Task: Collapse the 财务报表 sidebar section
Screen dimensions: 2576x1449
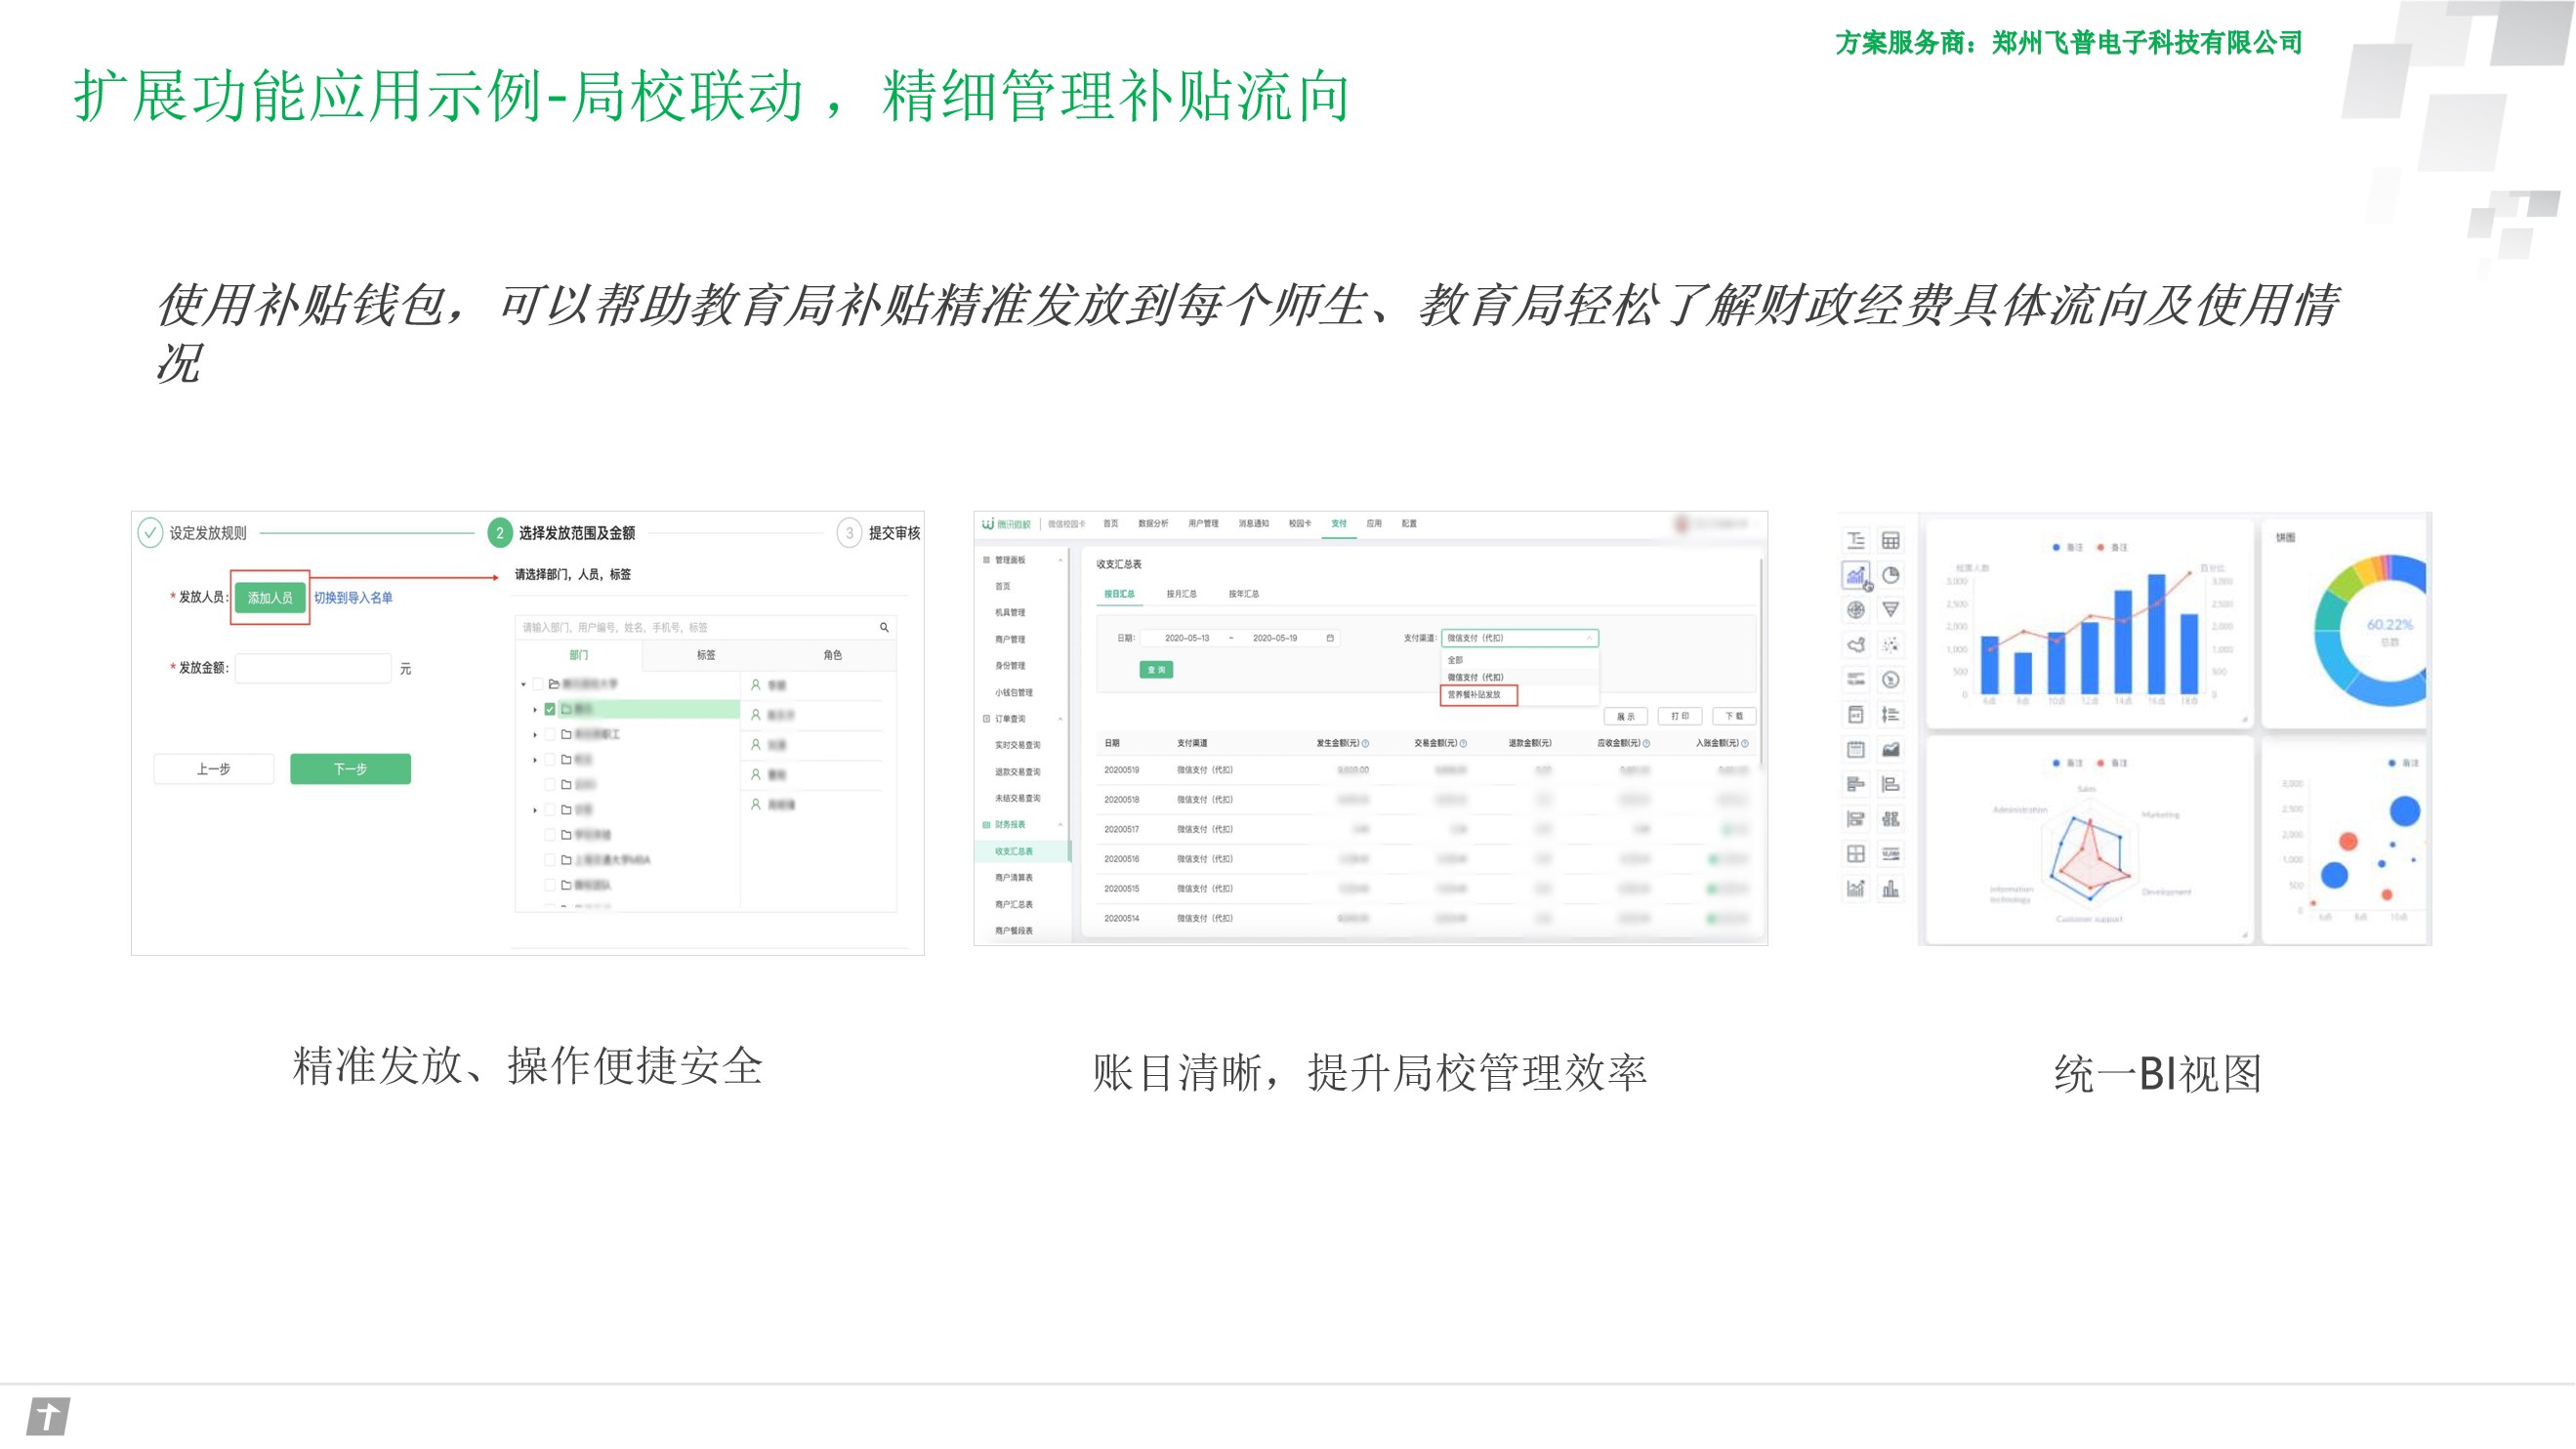Action: (x=1060, y=825)
